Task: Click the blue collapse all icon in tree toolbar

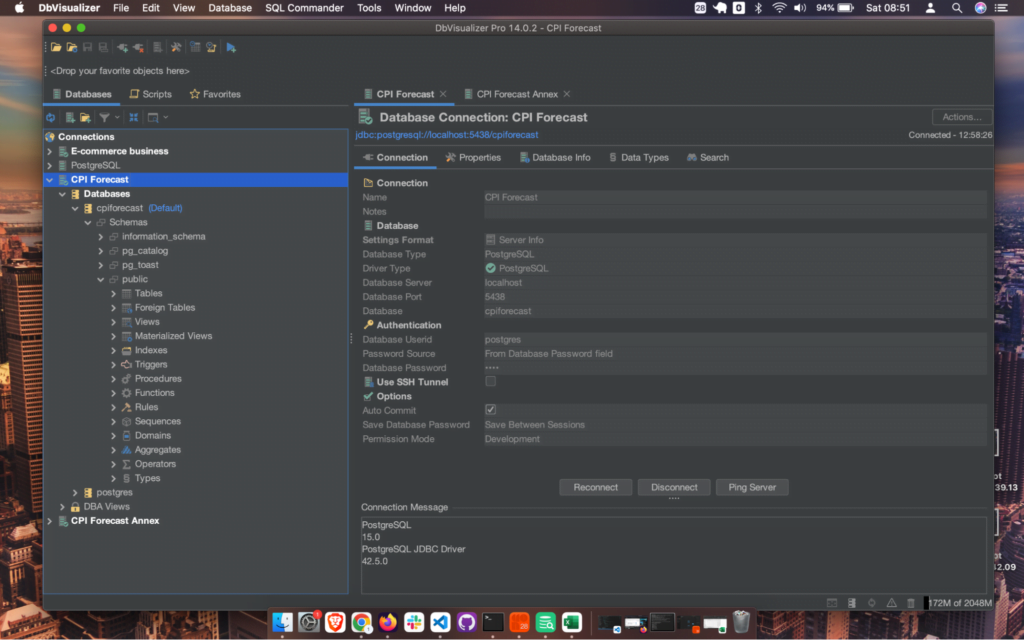Action: pos(133,118)
